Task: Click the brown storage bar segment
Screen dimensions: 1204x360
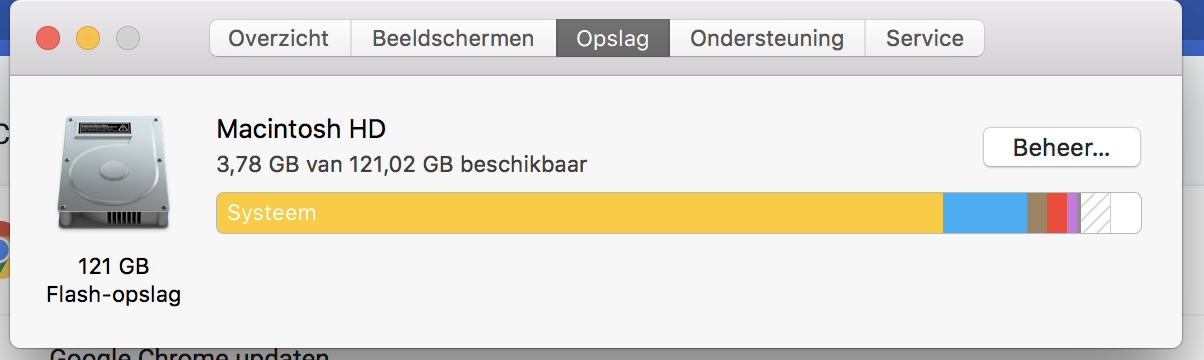Action: tap(1037, 213)
